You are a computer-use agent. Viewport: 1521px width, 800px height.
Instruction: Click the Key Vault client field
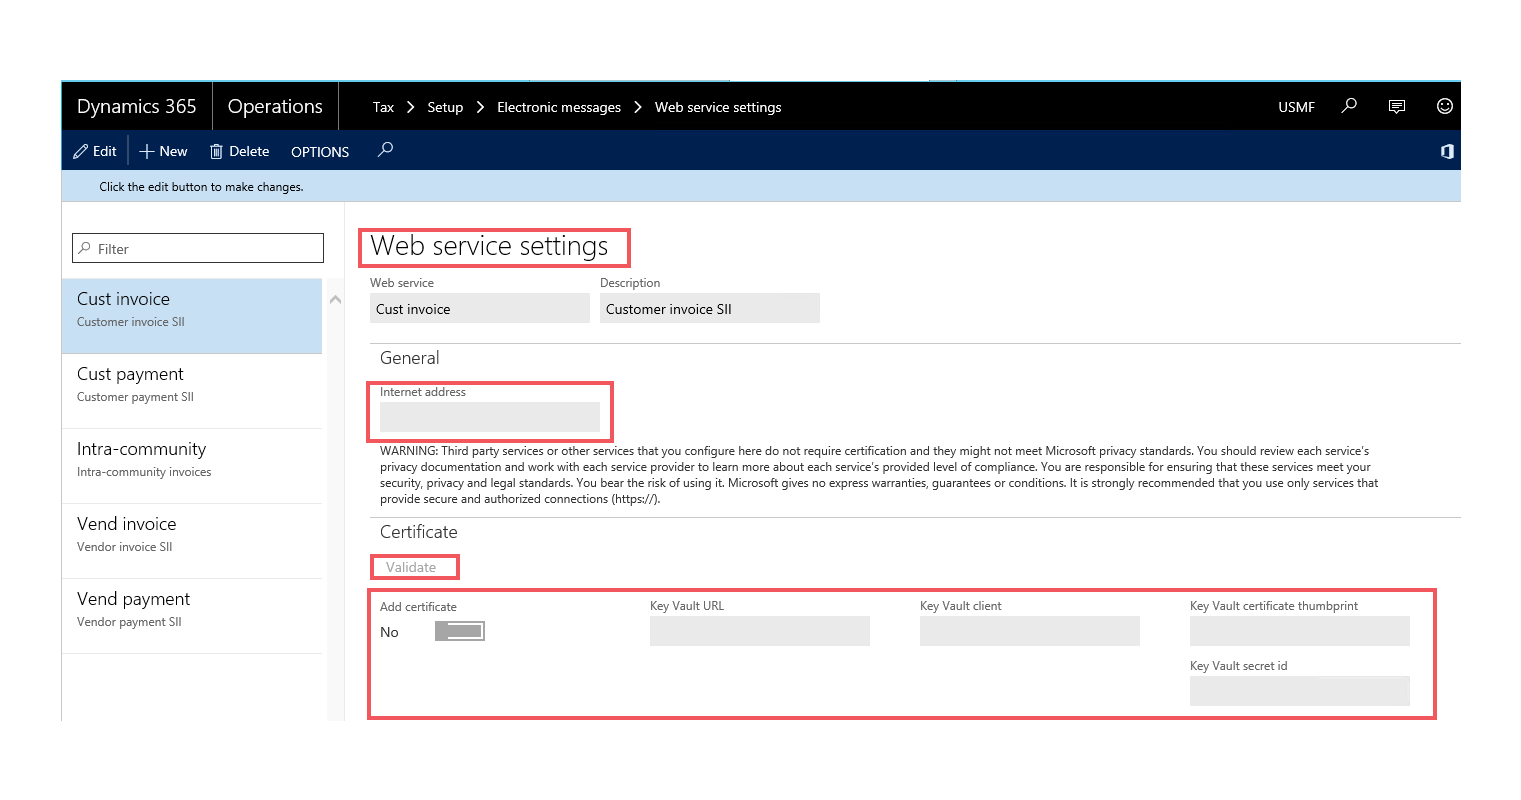click(x=1030, y=631)
